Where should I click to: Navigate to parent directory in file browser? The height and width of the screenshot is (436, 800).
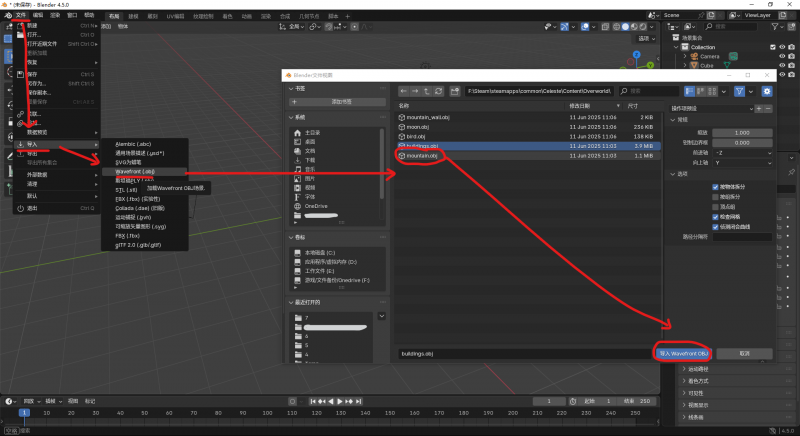427,91
